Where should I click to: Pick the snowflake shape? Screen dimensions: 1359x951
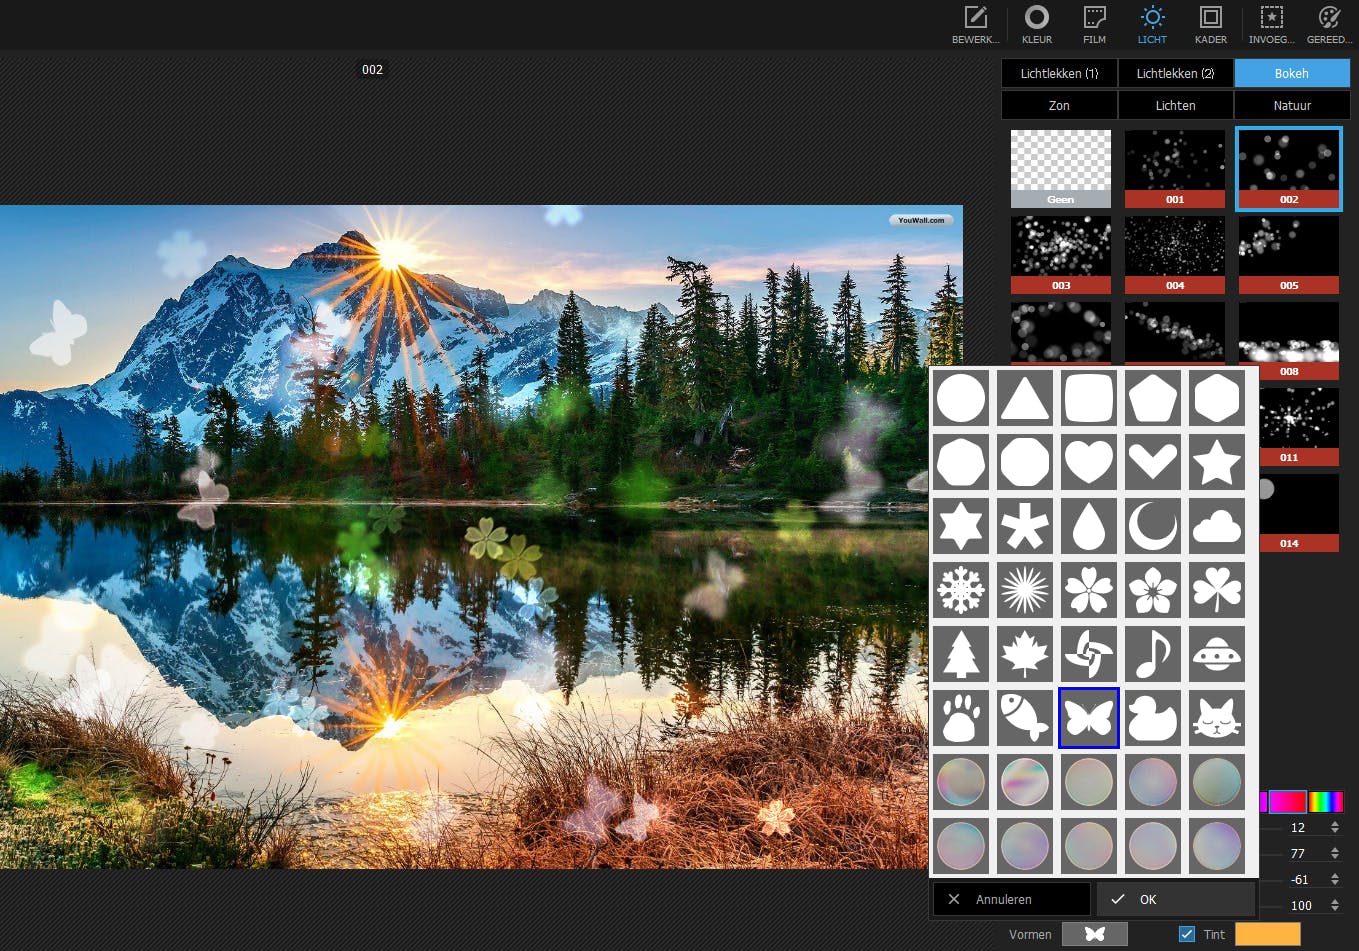tap(961, 590)
